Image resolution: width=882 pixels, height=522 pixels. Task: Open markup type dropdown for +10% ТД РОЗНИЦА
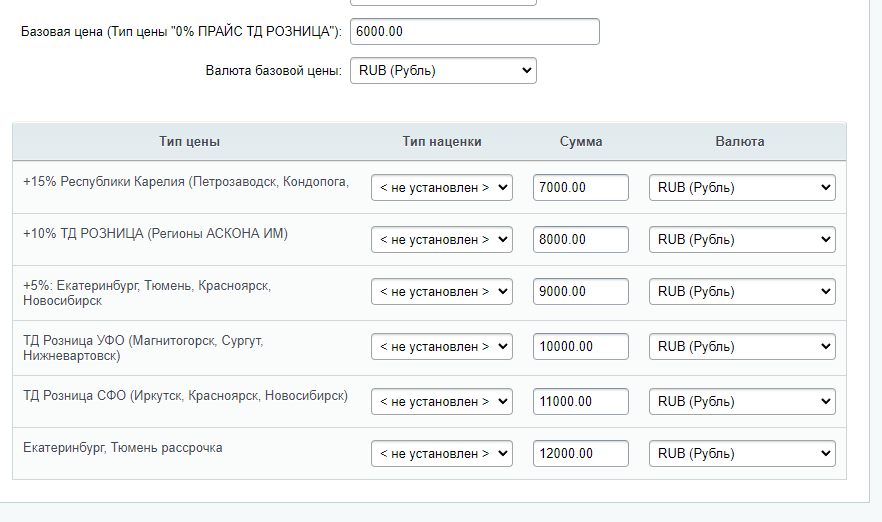coord(441,240)
